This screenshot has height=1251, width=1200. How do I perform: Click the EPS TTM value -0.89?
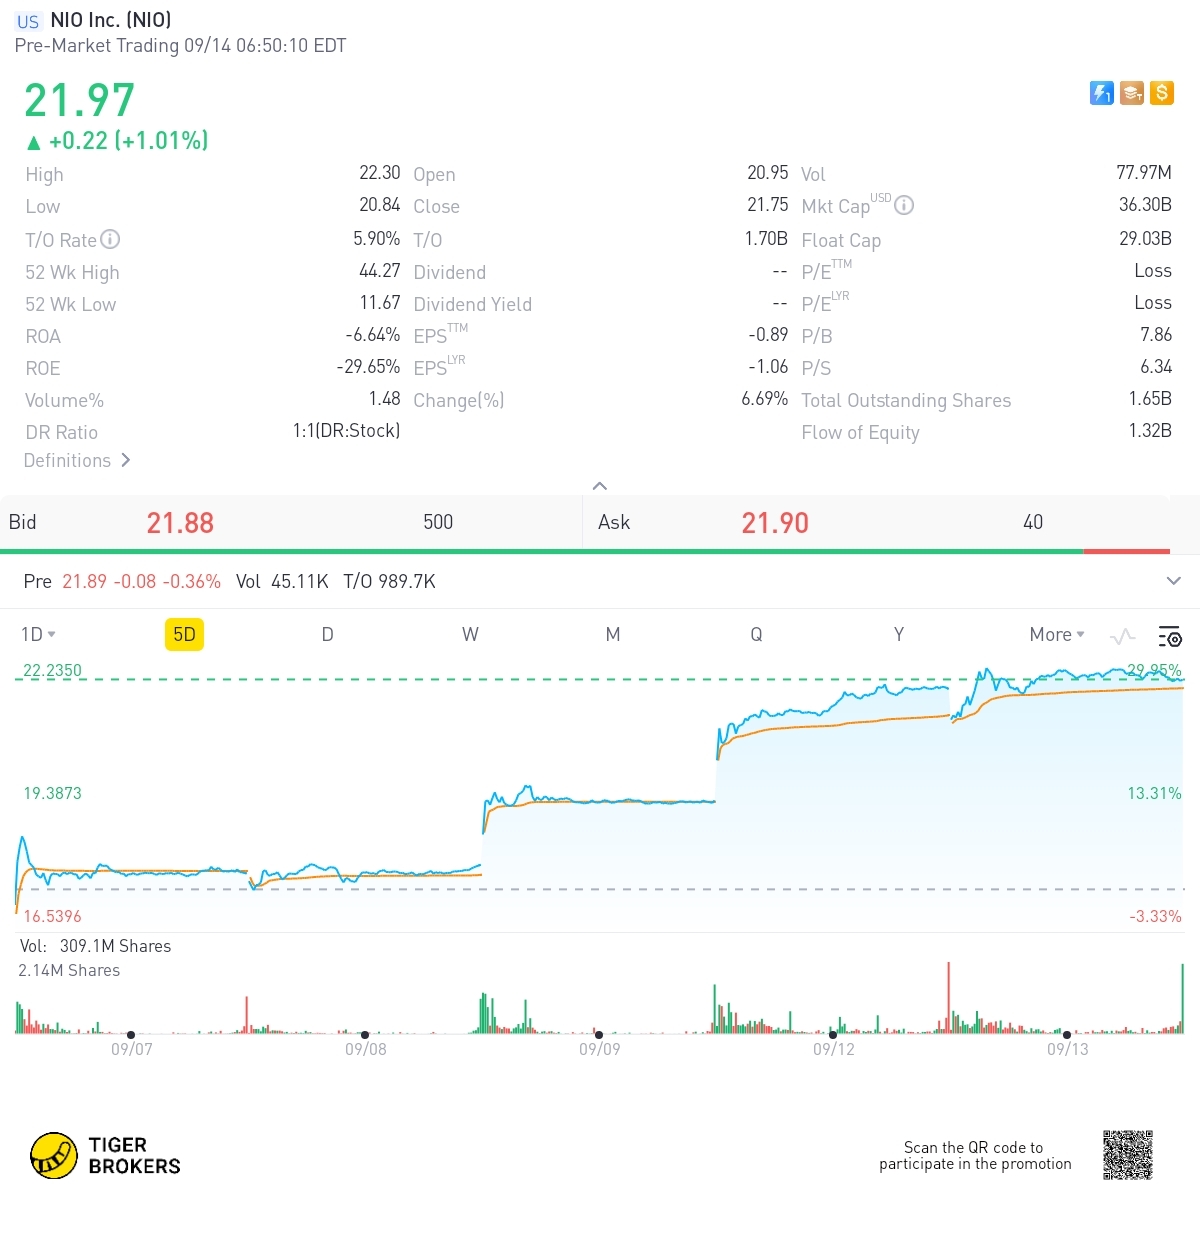click(x=768, y=335)
